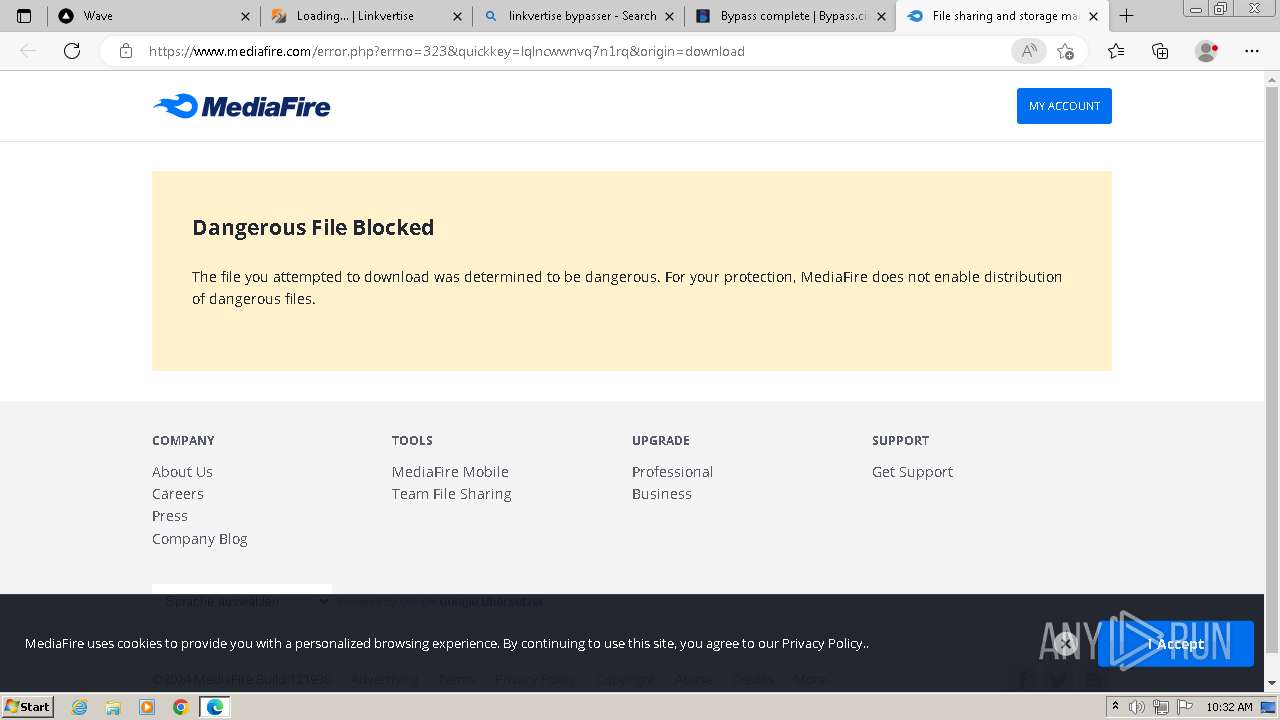Open the Team File Sharing link

click(x=451, y=494)
